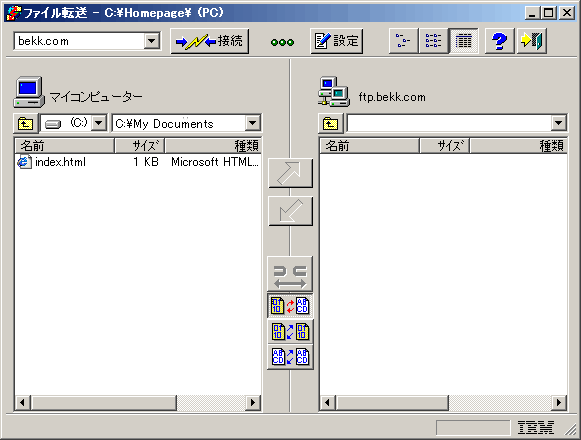This screenshot has height=440, width=581.
Task: Click the 接続 connect button
Action: coord(210,41)
